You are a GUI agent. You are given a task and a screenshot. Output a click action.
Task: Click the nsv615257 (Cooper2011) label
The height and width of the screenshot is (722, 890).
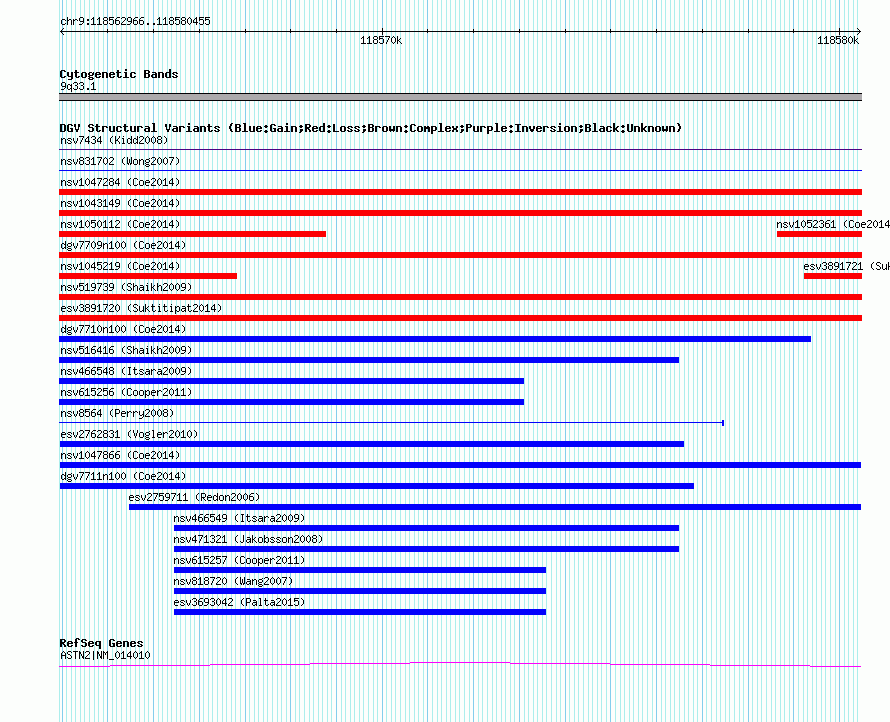click(x=239, y=560)
